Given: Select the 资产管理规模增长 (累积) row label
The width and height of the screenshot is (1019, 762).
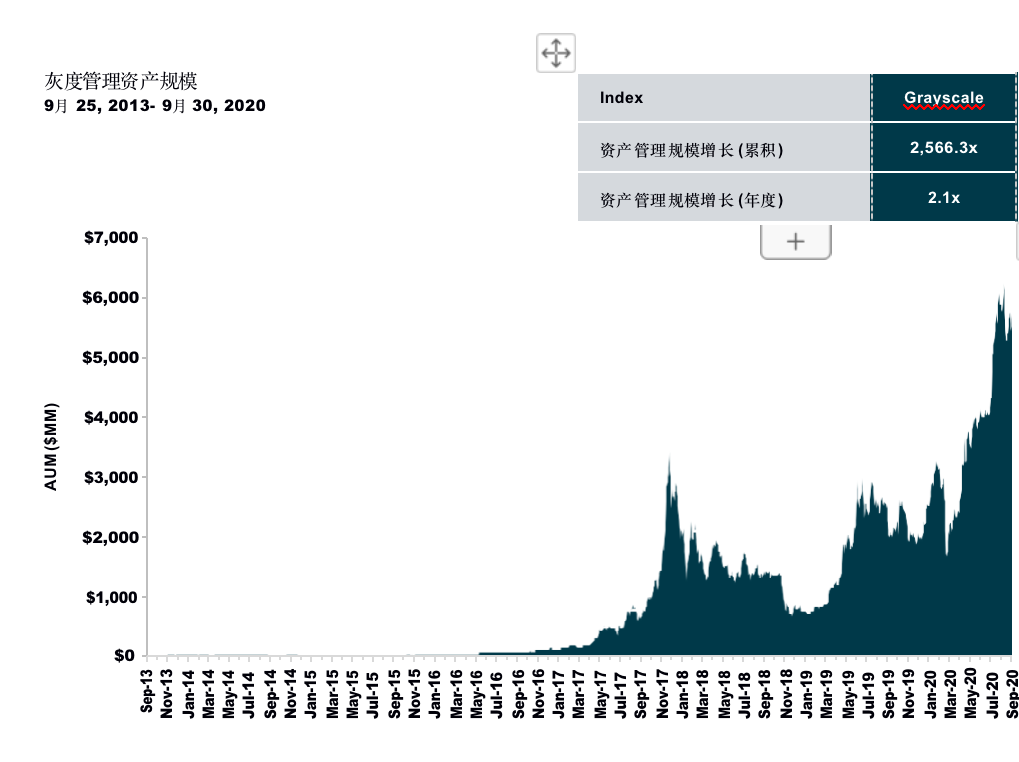Looking at the screenshot, I should (x=691, y=149).
